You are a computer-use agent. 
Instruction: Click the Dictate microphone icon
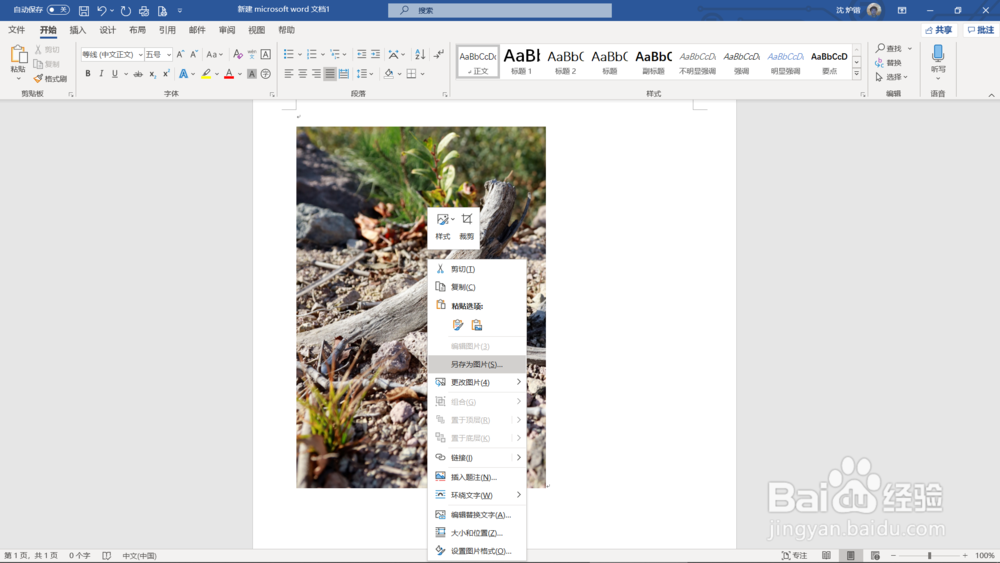pos(938,53)
